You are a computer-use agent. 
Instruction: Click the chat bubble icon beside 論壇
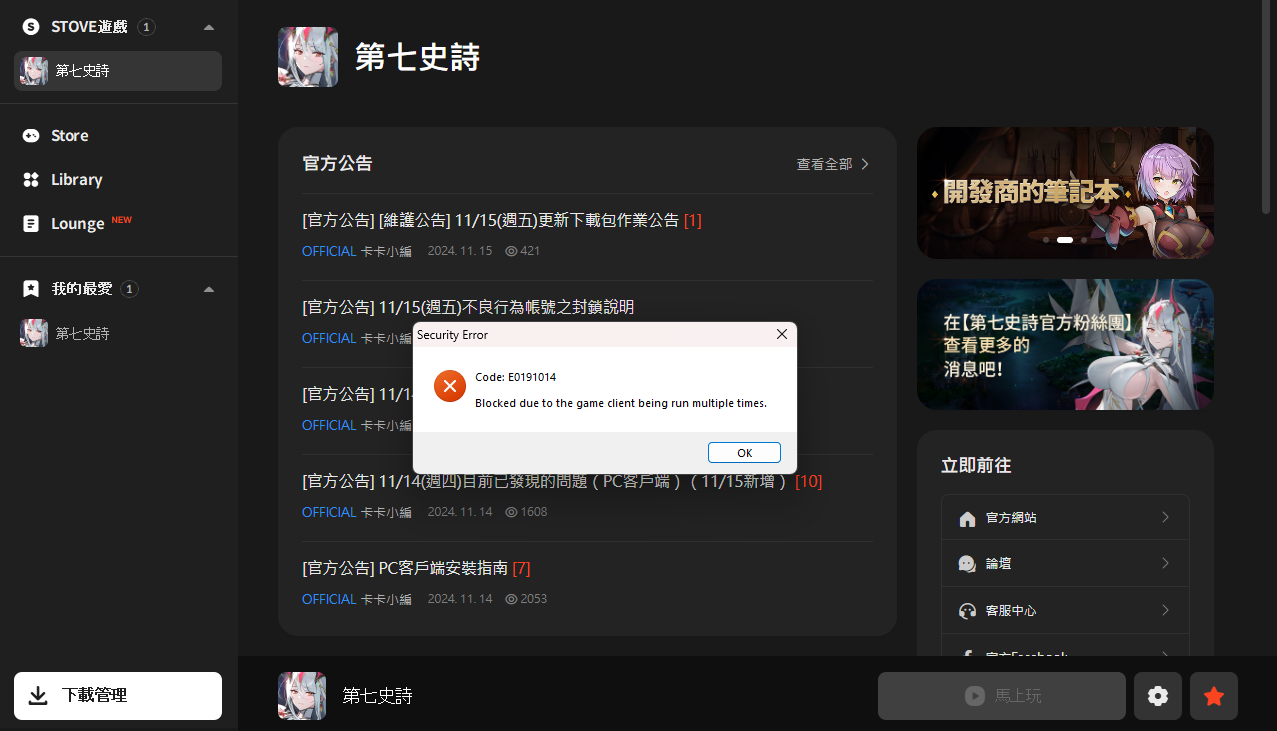pos(967,564)
